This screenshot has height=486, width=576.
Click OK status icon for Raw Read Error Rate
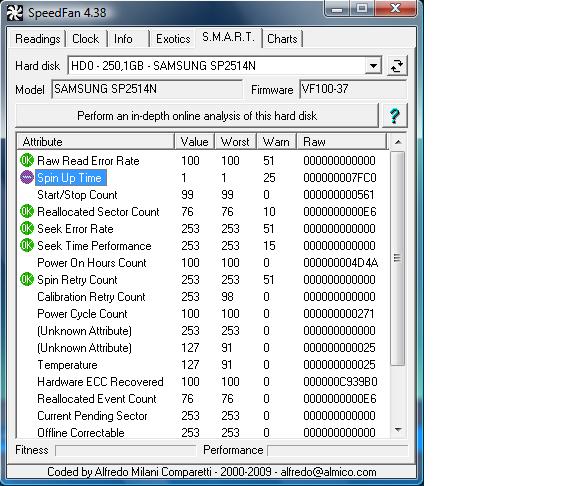26,161
